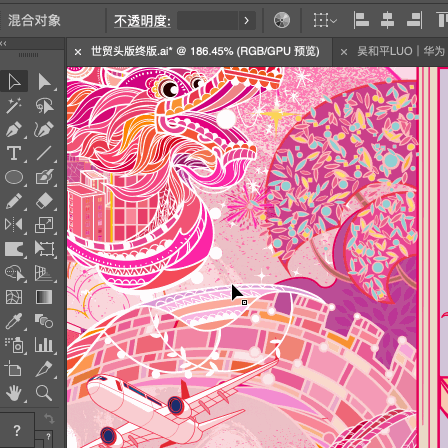Click the 混合对象 selection type label
This screenshot has height=448, width=448.
pos(34,20)
